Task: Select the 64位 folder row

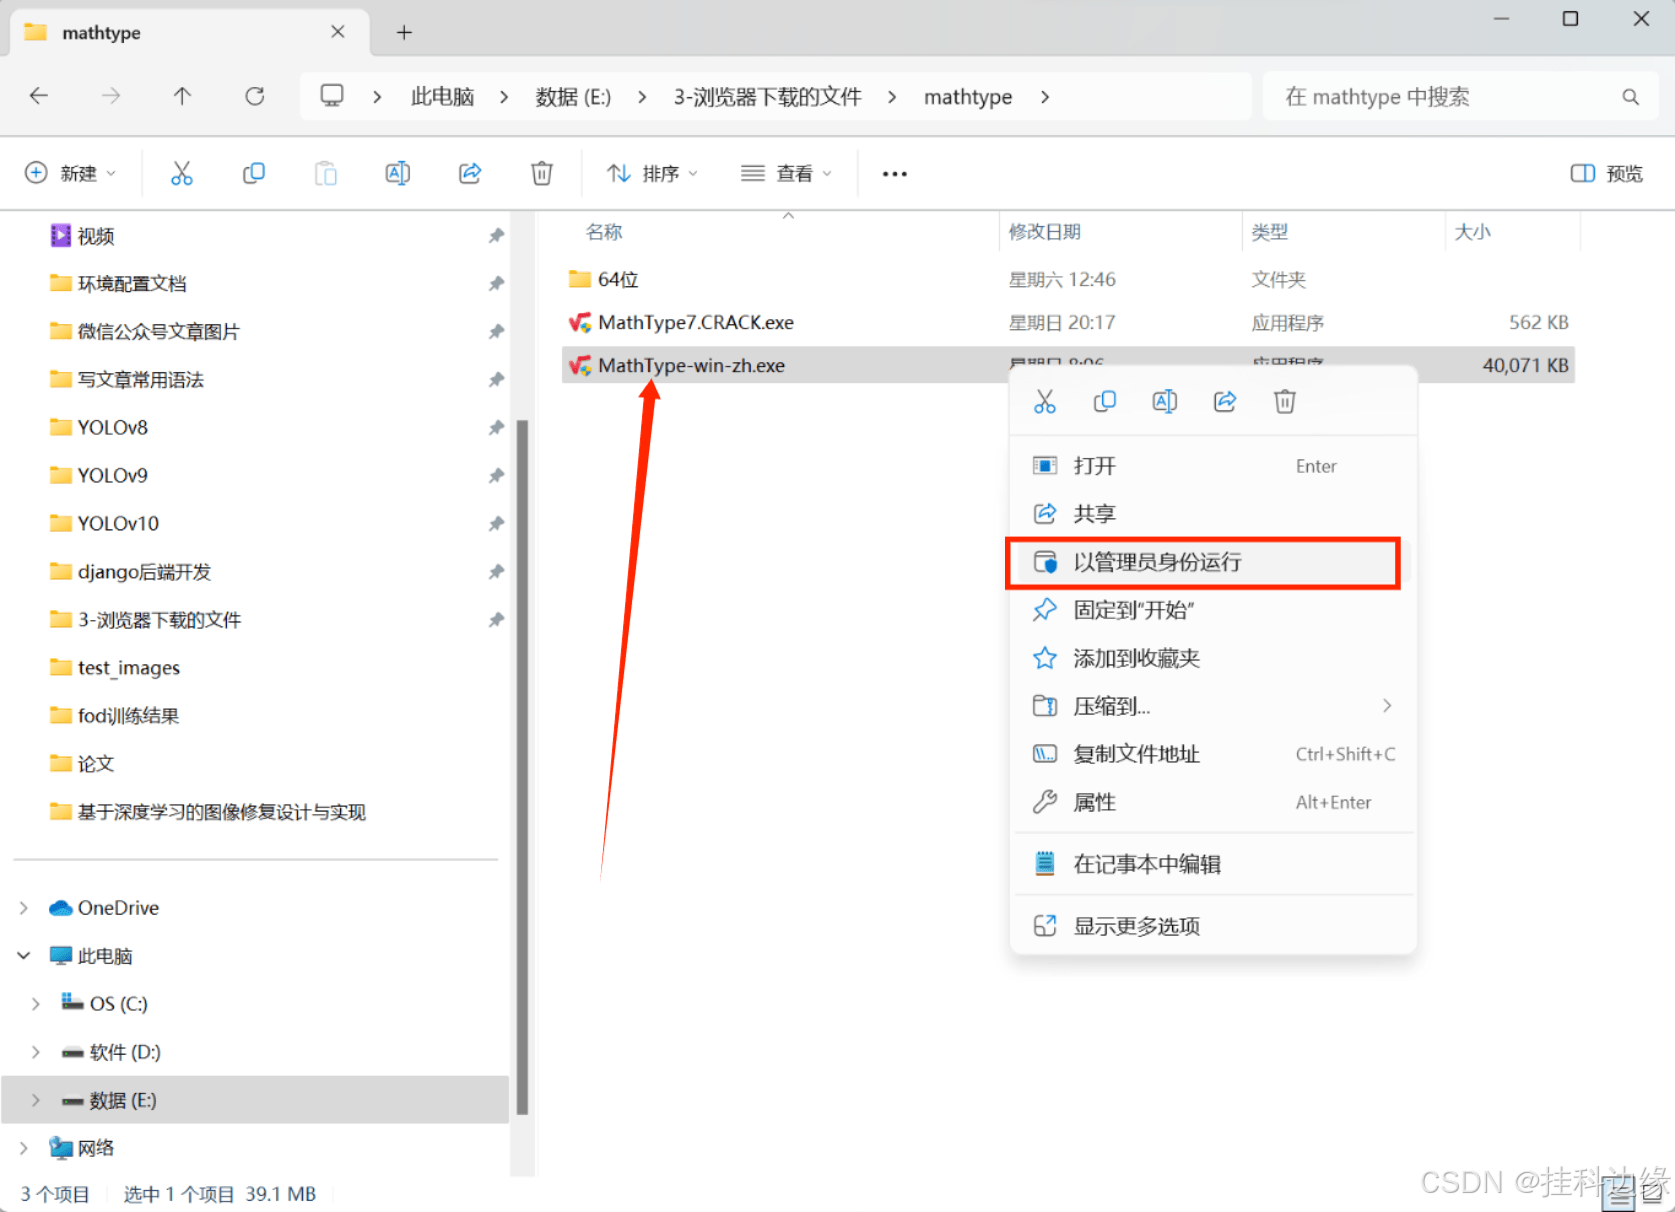Action: pos(1068,280)
